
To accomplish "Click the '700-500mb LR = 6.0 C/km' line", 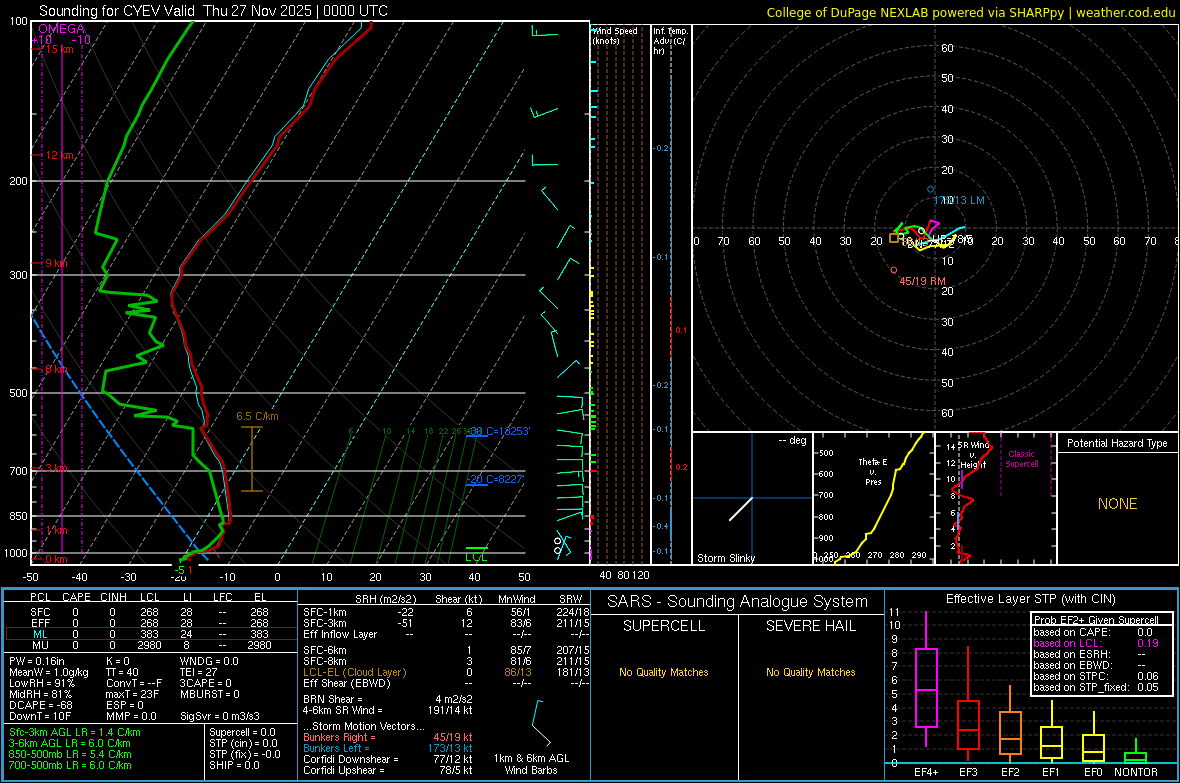I will 70,765.
